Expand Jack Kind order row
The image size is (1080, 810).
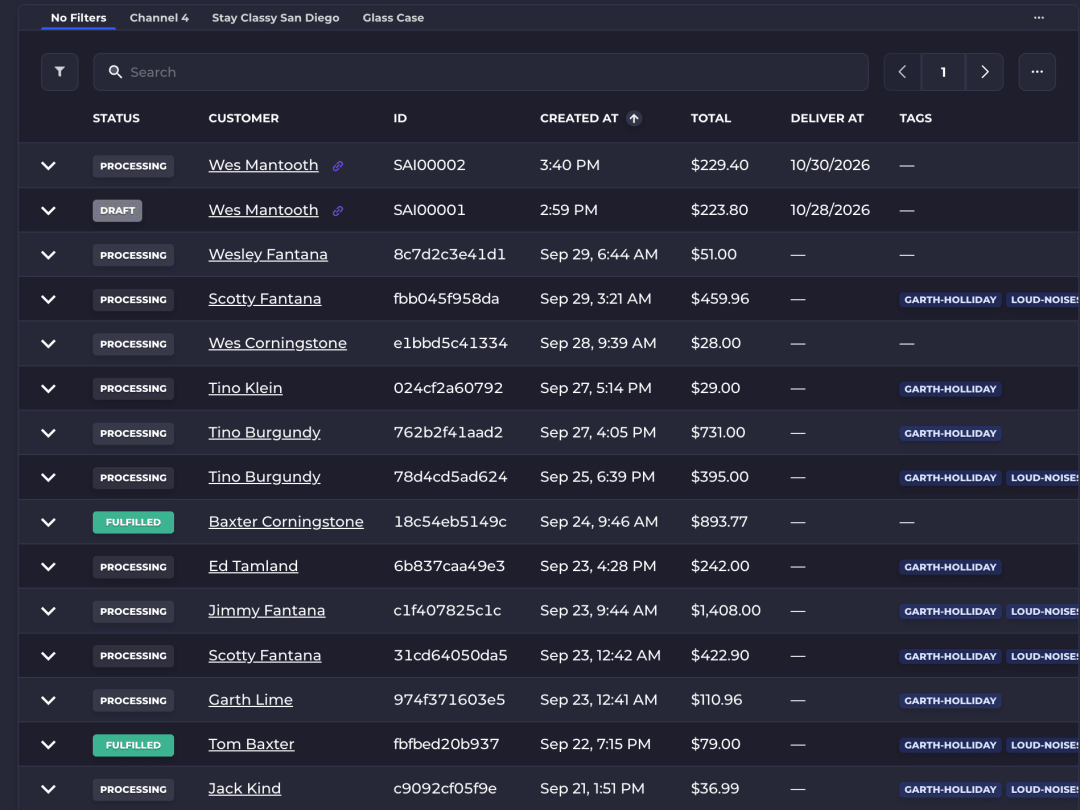click(48, 789)
